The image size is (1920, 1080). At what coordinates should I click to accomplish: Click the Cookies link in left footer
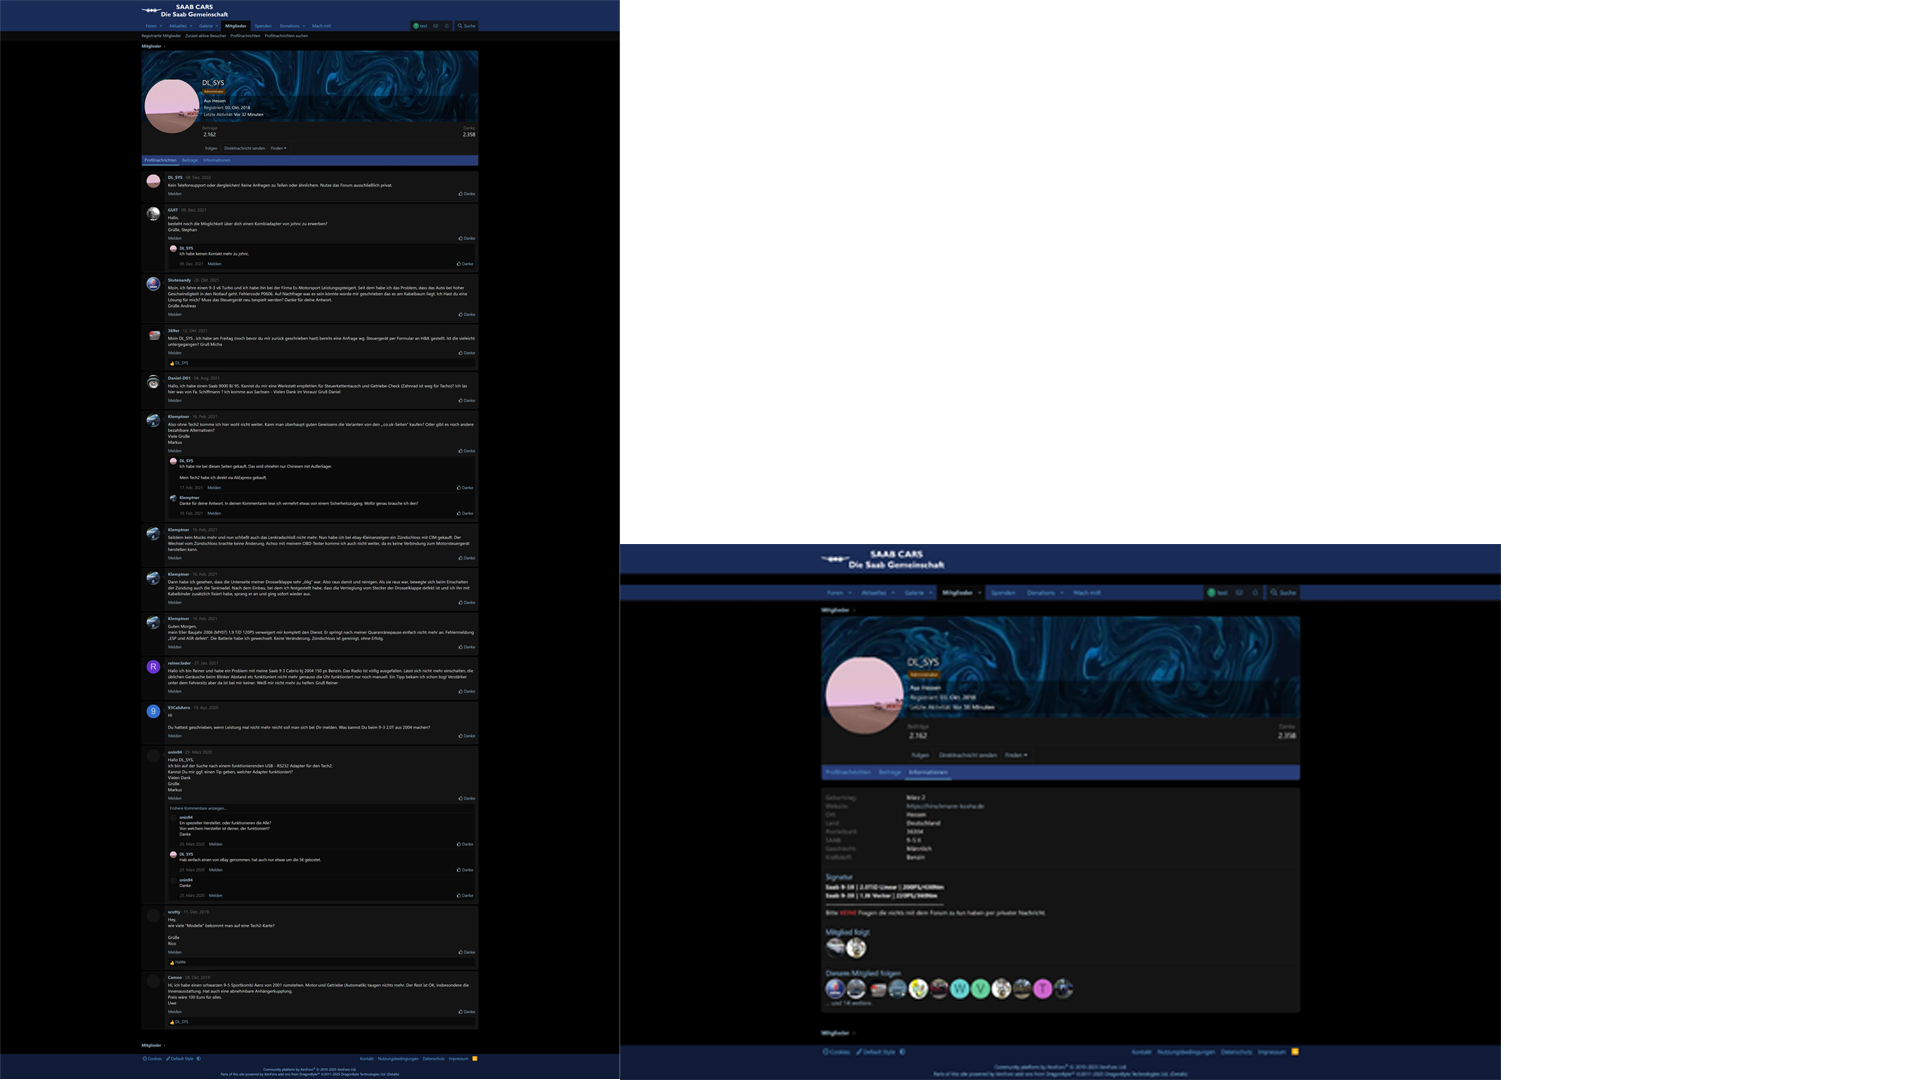pos(152,1058)
